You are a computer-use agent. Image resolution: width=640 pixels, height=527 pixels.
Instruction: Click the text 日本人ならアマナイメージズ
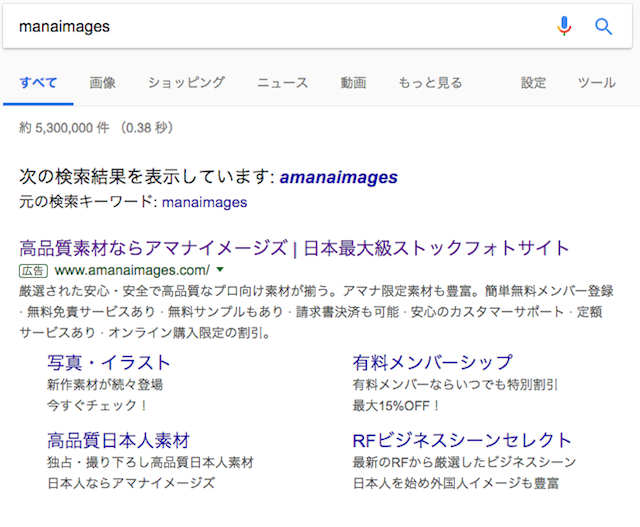(x=131, y=483)
